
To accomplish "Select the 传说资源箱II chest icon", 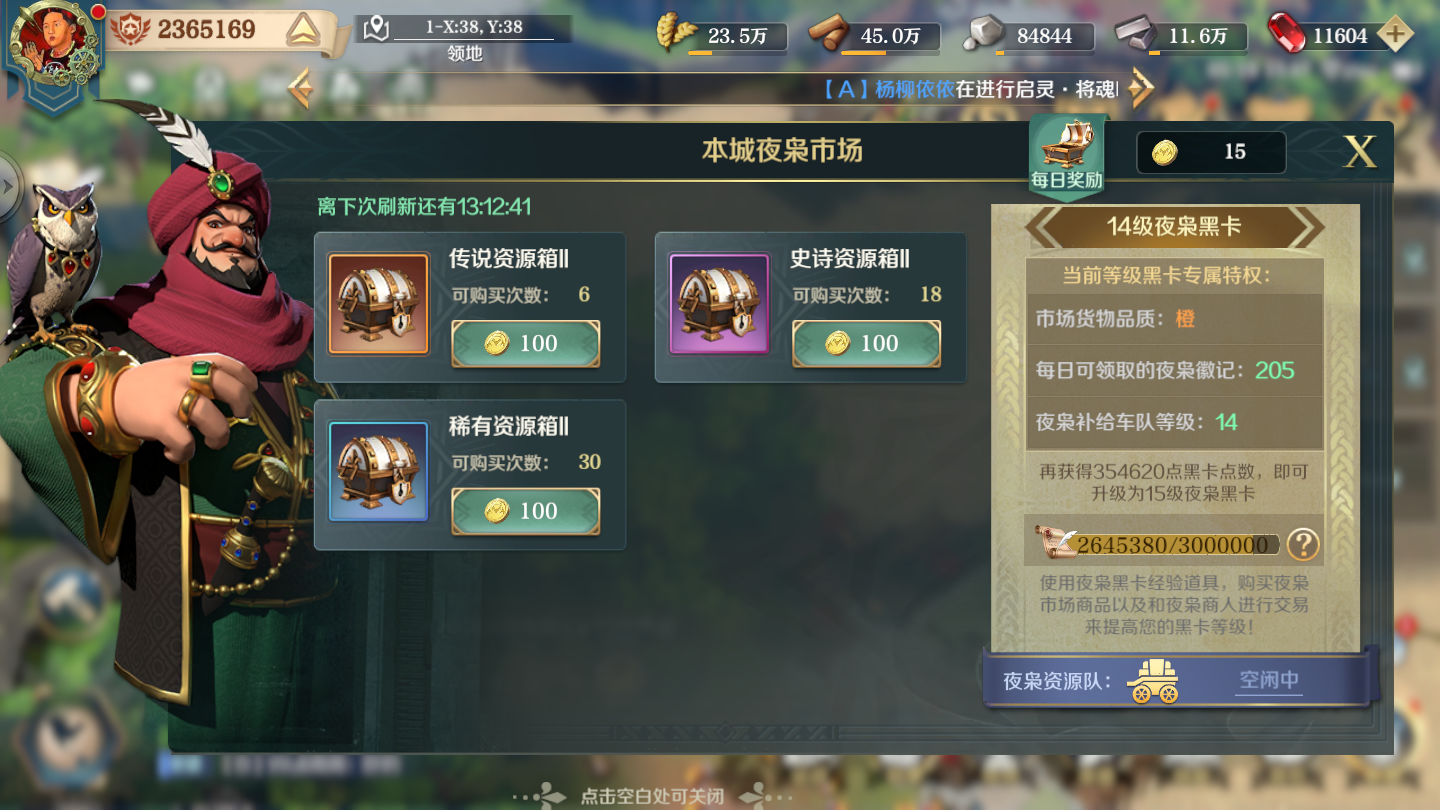I will pos(378,304).
